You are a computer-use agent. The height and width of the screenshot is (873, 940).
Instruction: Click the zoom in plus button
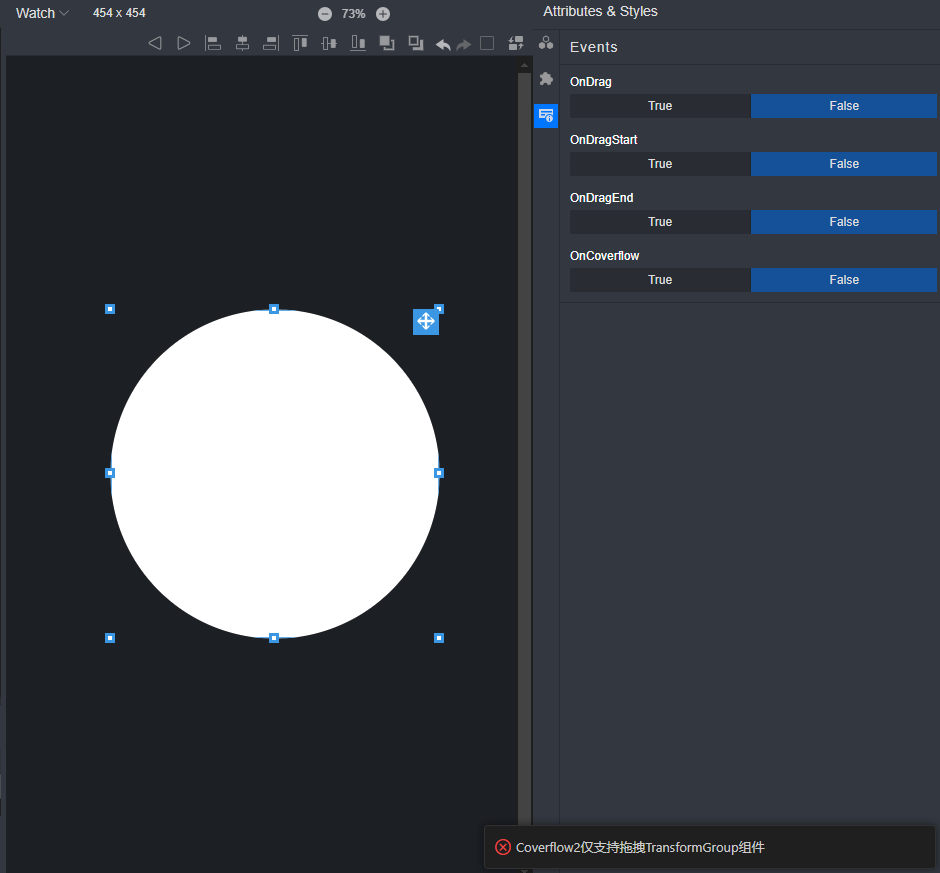pyautogui.click(x=383, y=14)
